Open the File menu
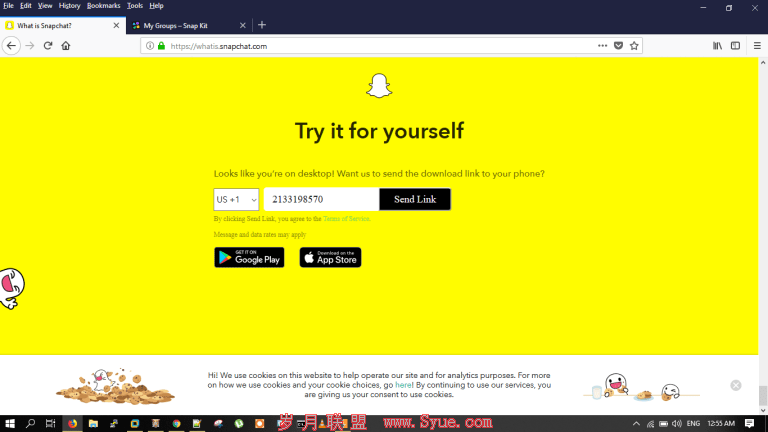Image resolution: width=768 pixels, height=432 pixels. click(x=8, y=6)
